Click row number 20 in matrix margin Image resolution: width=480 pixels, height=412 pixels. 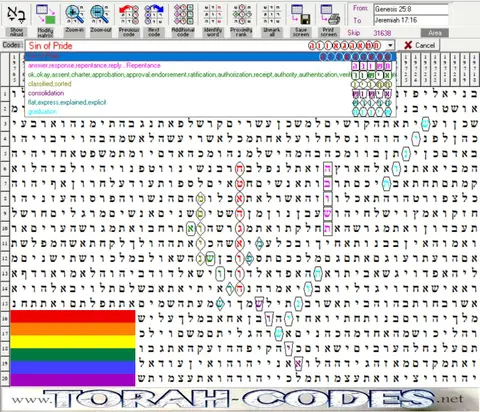click(x=5, y=379)
